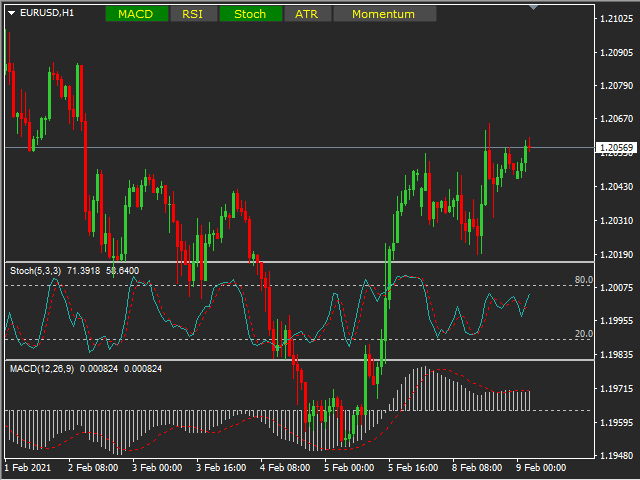640x480 pixels.
Task: Click the 1.20905 price scale value
Action: 616,52
